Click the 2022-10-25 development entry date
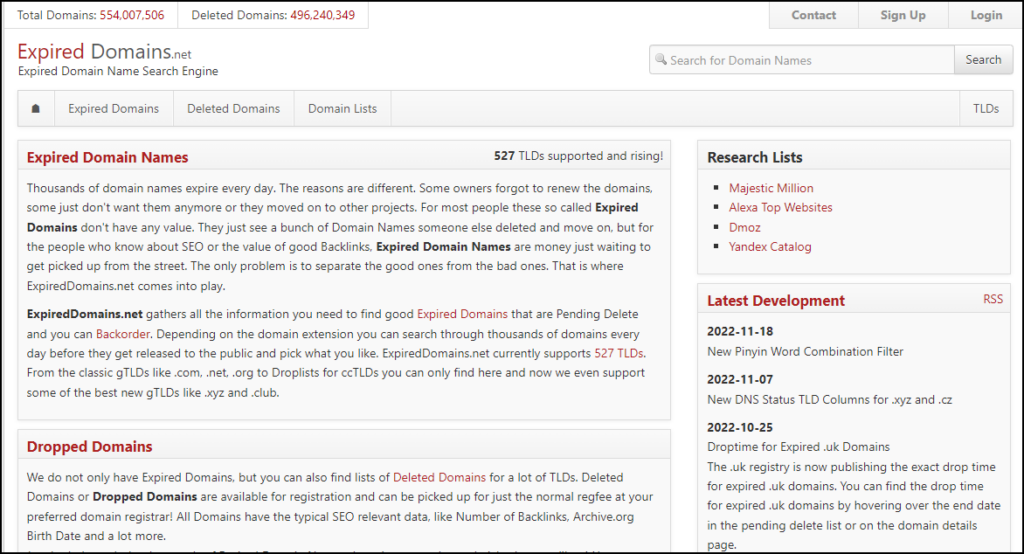The width and height of the screenshot is (1024, 554). point(740,427)
